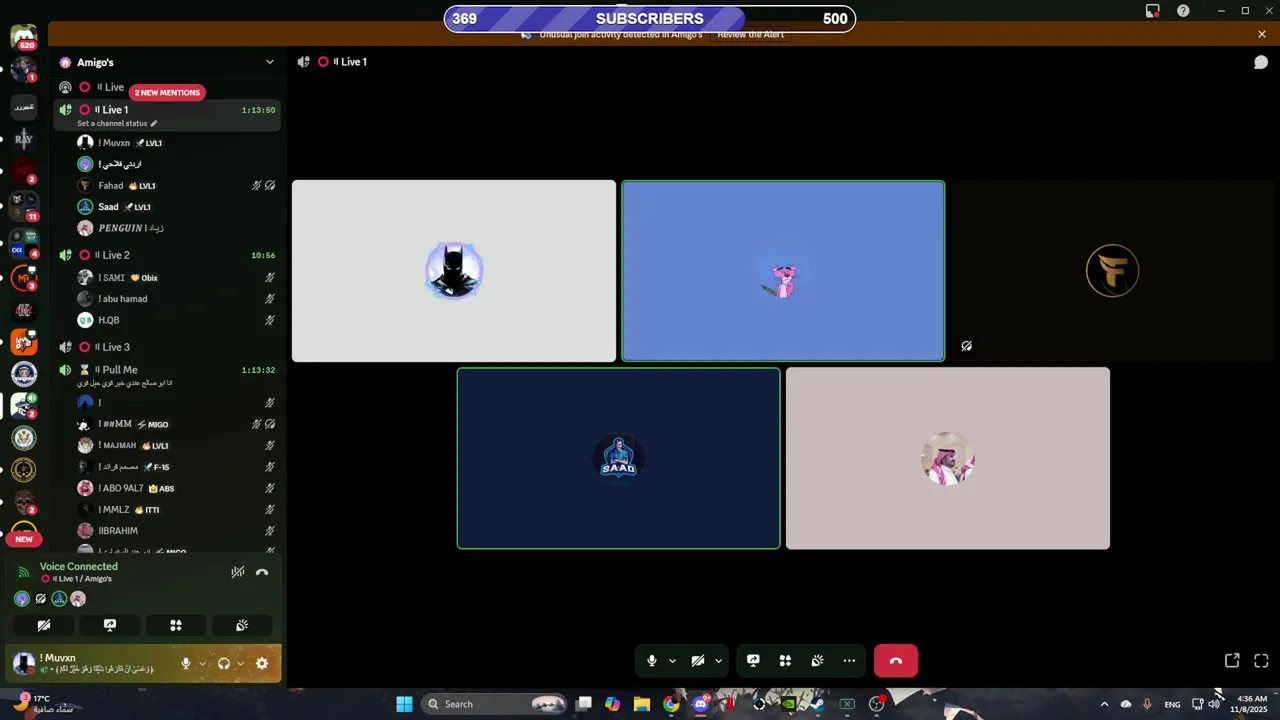Toggle noise suppression in Voice Connected panel
Viewport: 1280px width, 720px height.
tap(238, 572)
